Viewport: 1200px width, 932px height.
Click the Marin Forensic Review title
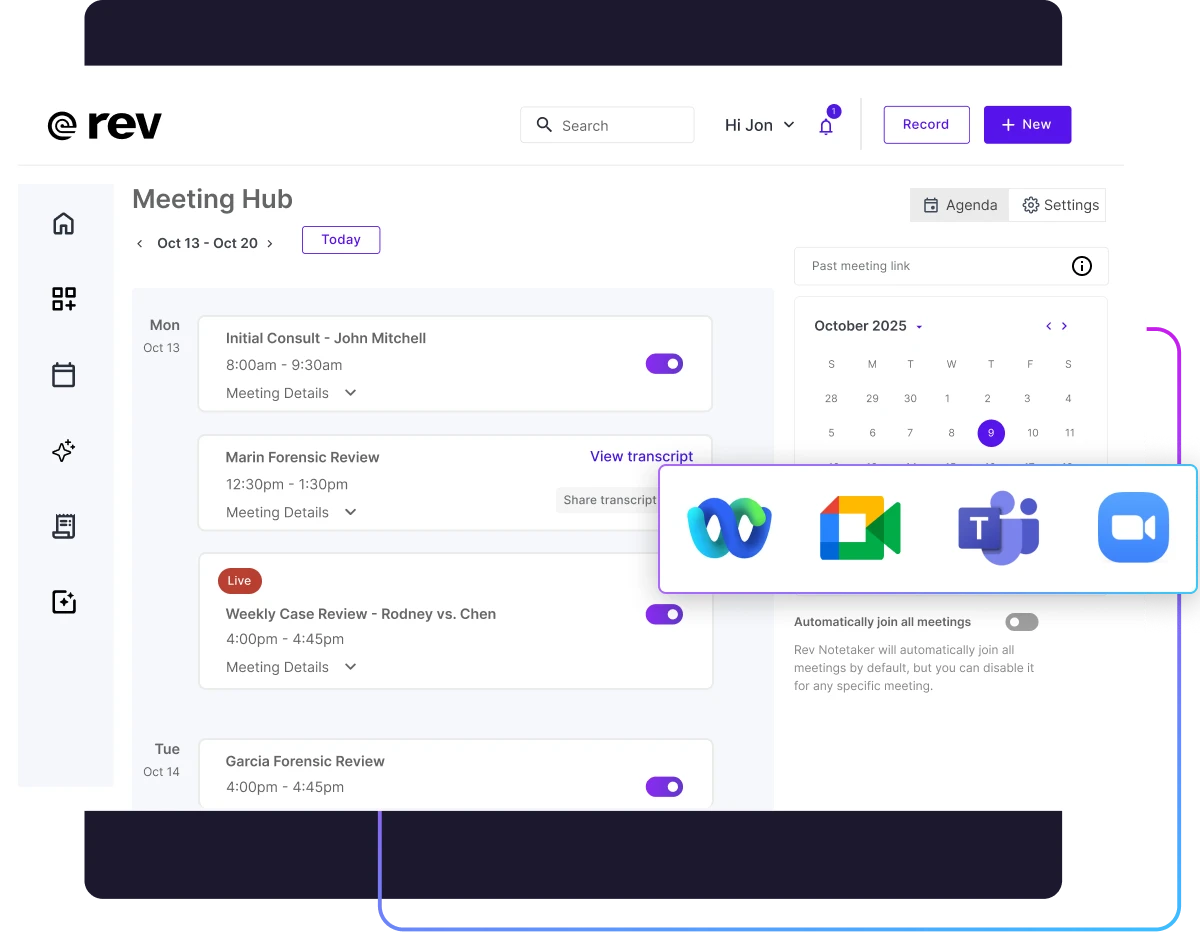coord(302,457)
